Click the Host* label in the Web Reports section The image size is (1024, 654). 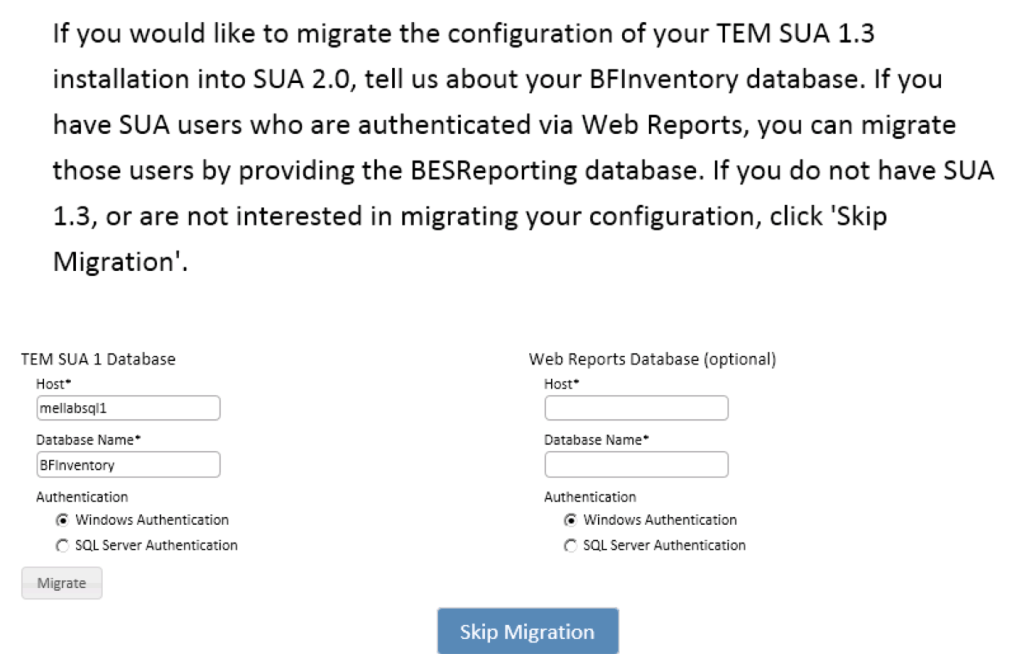(x=562, y=383)
